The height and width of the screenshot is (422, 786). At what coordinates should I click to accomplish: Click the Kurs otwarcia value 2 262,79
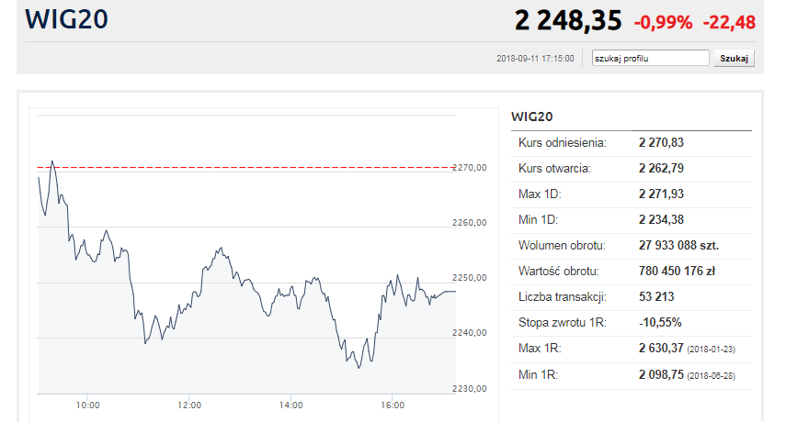click(x=661, y=168)
